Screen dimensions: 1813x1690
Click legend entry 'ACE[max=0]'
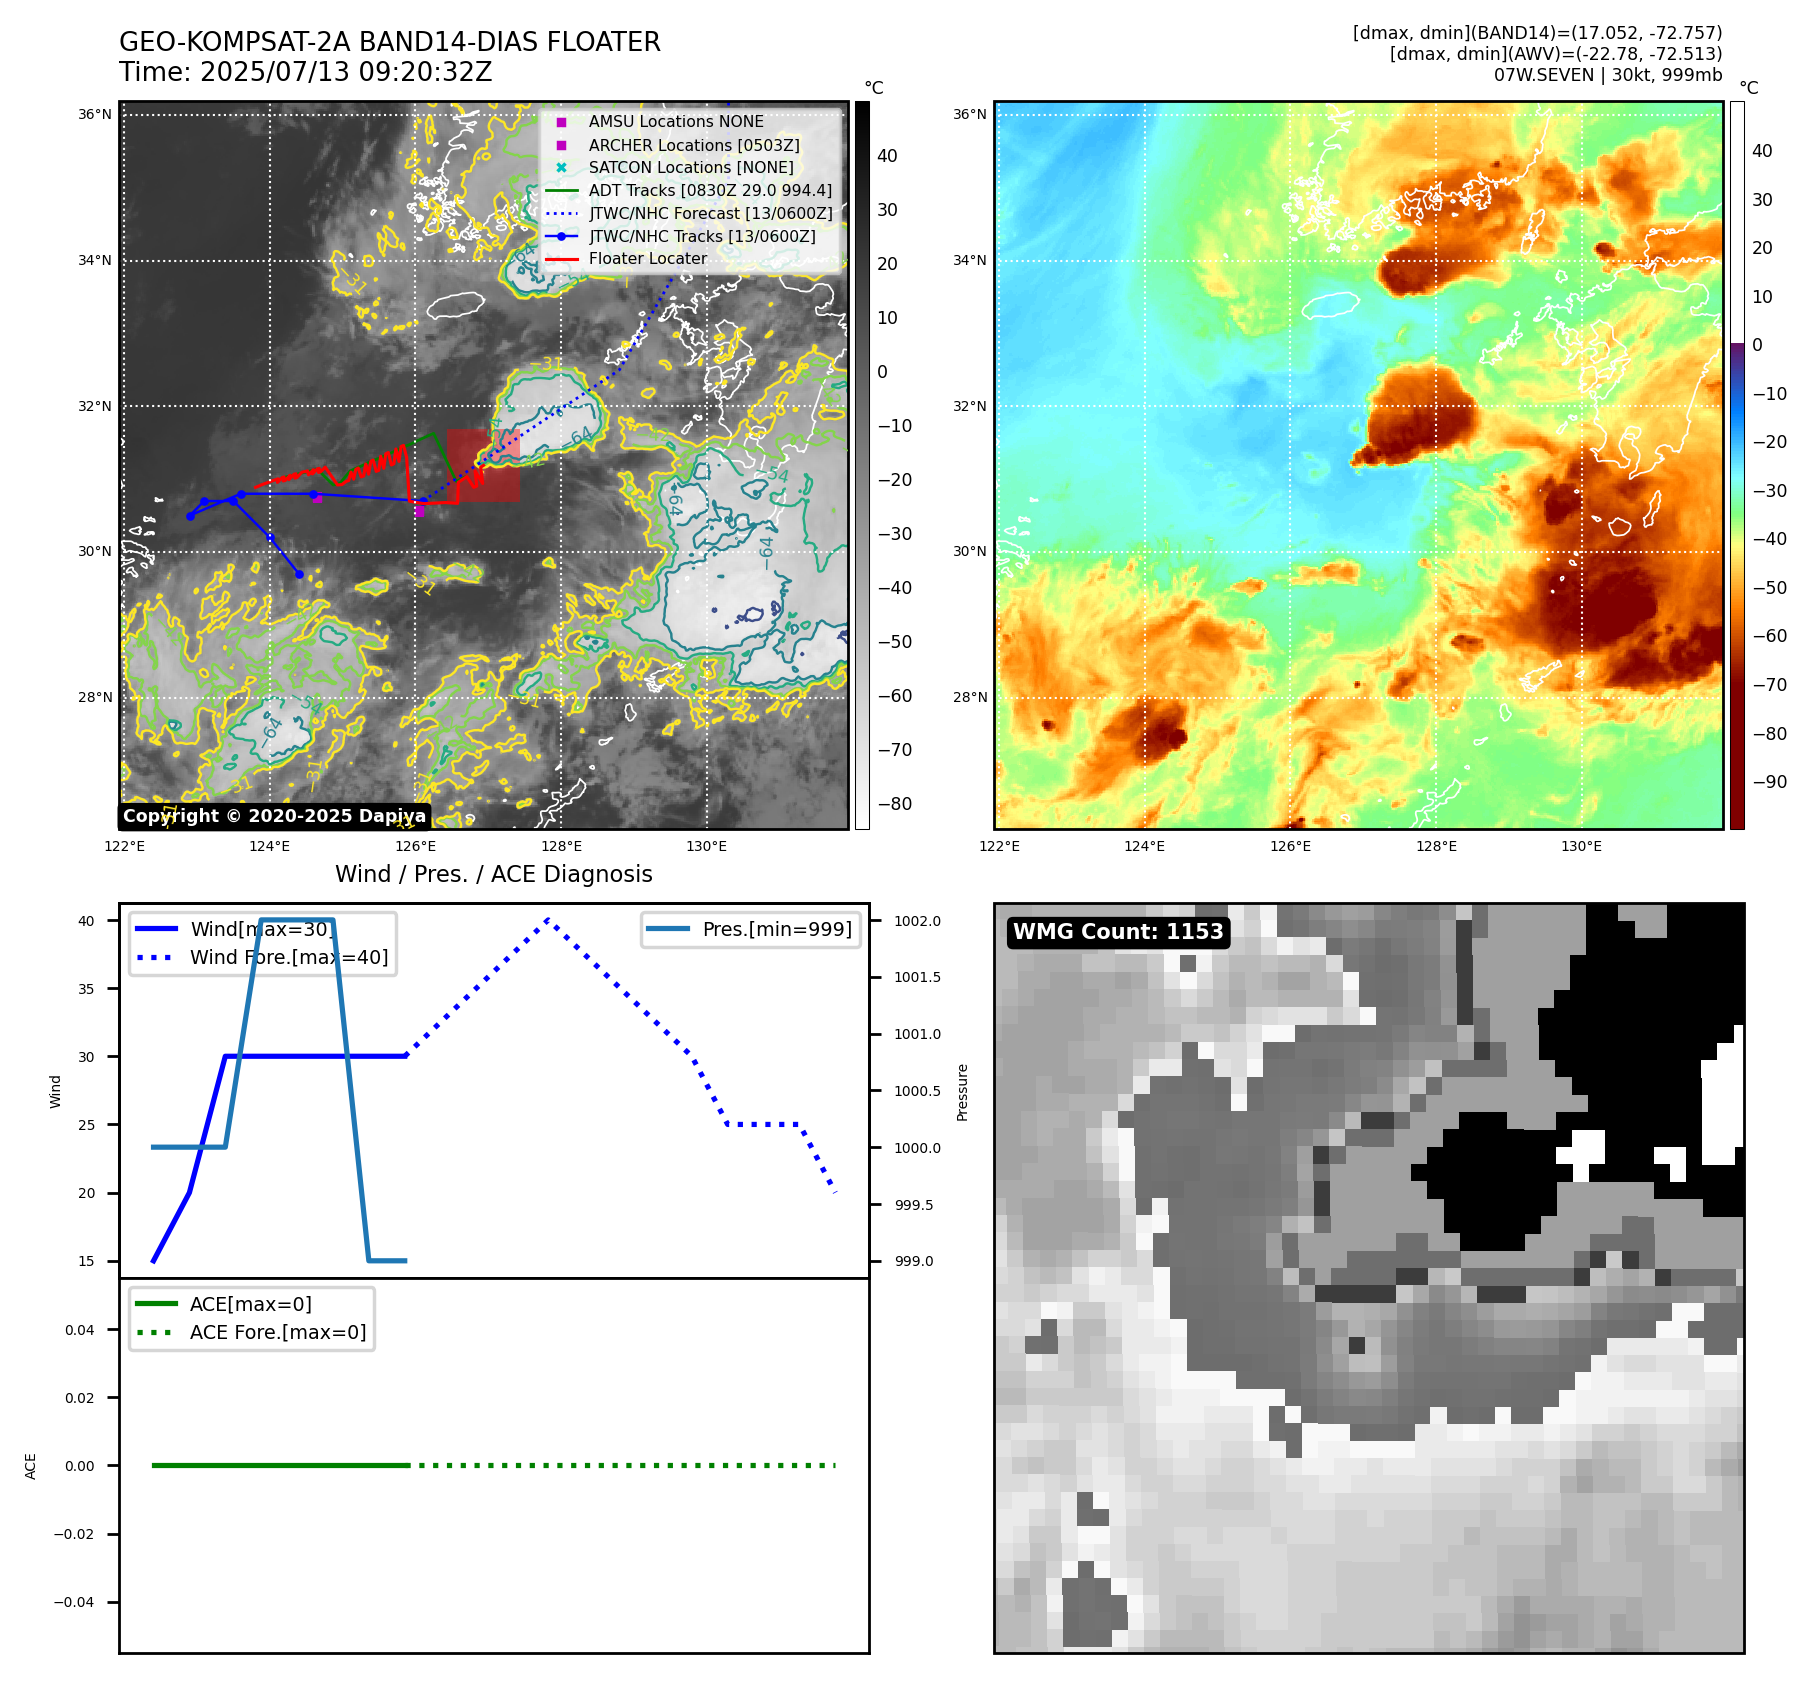click(x=251, y=1304)
